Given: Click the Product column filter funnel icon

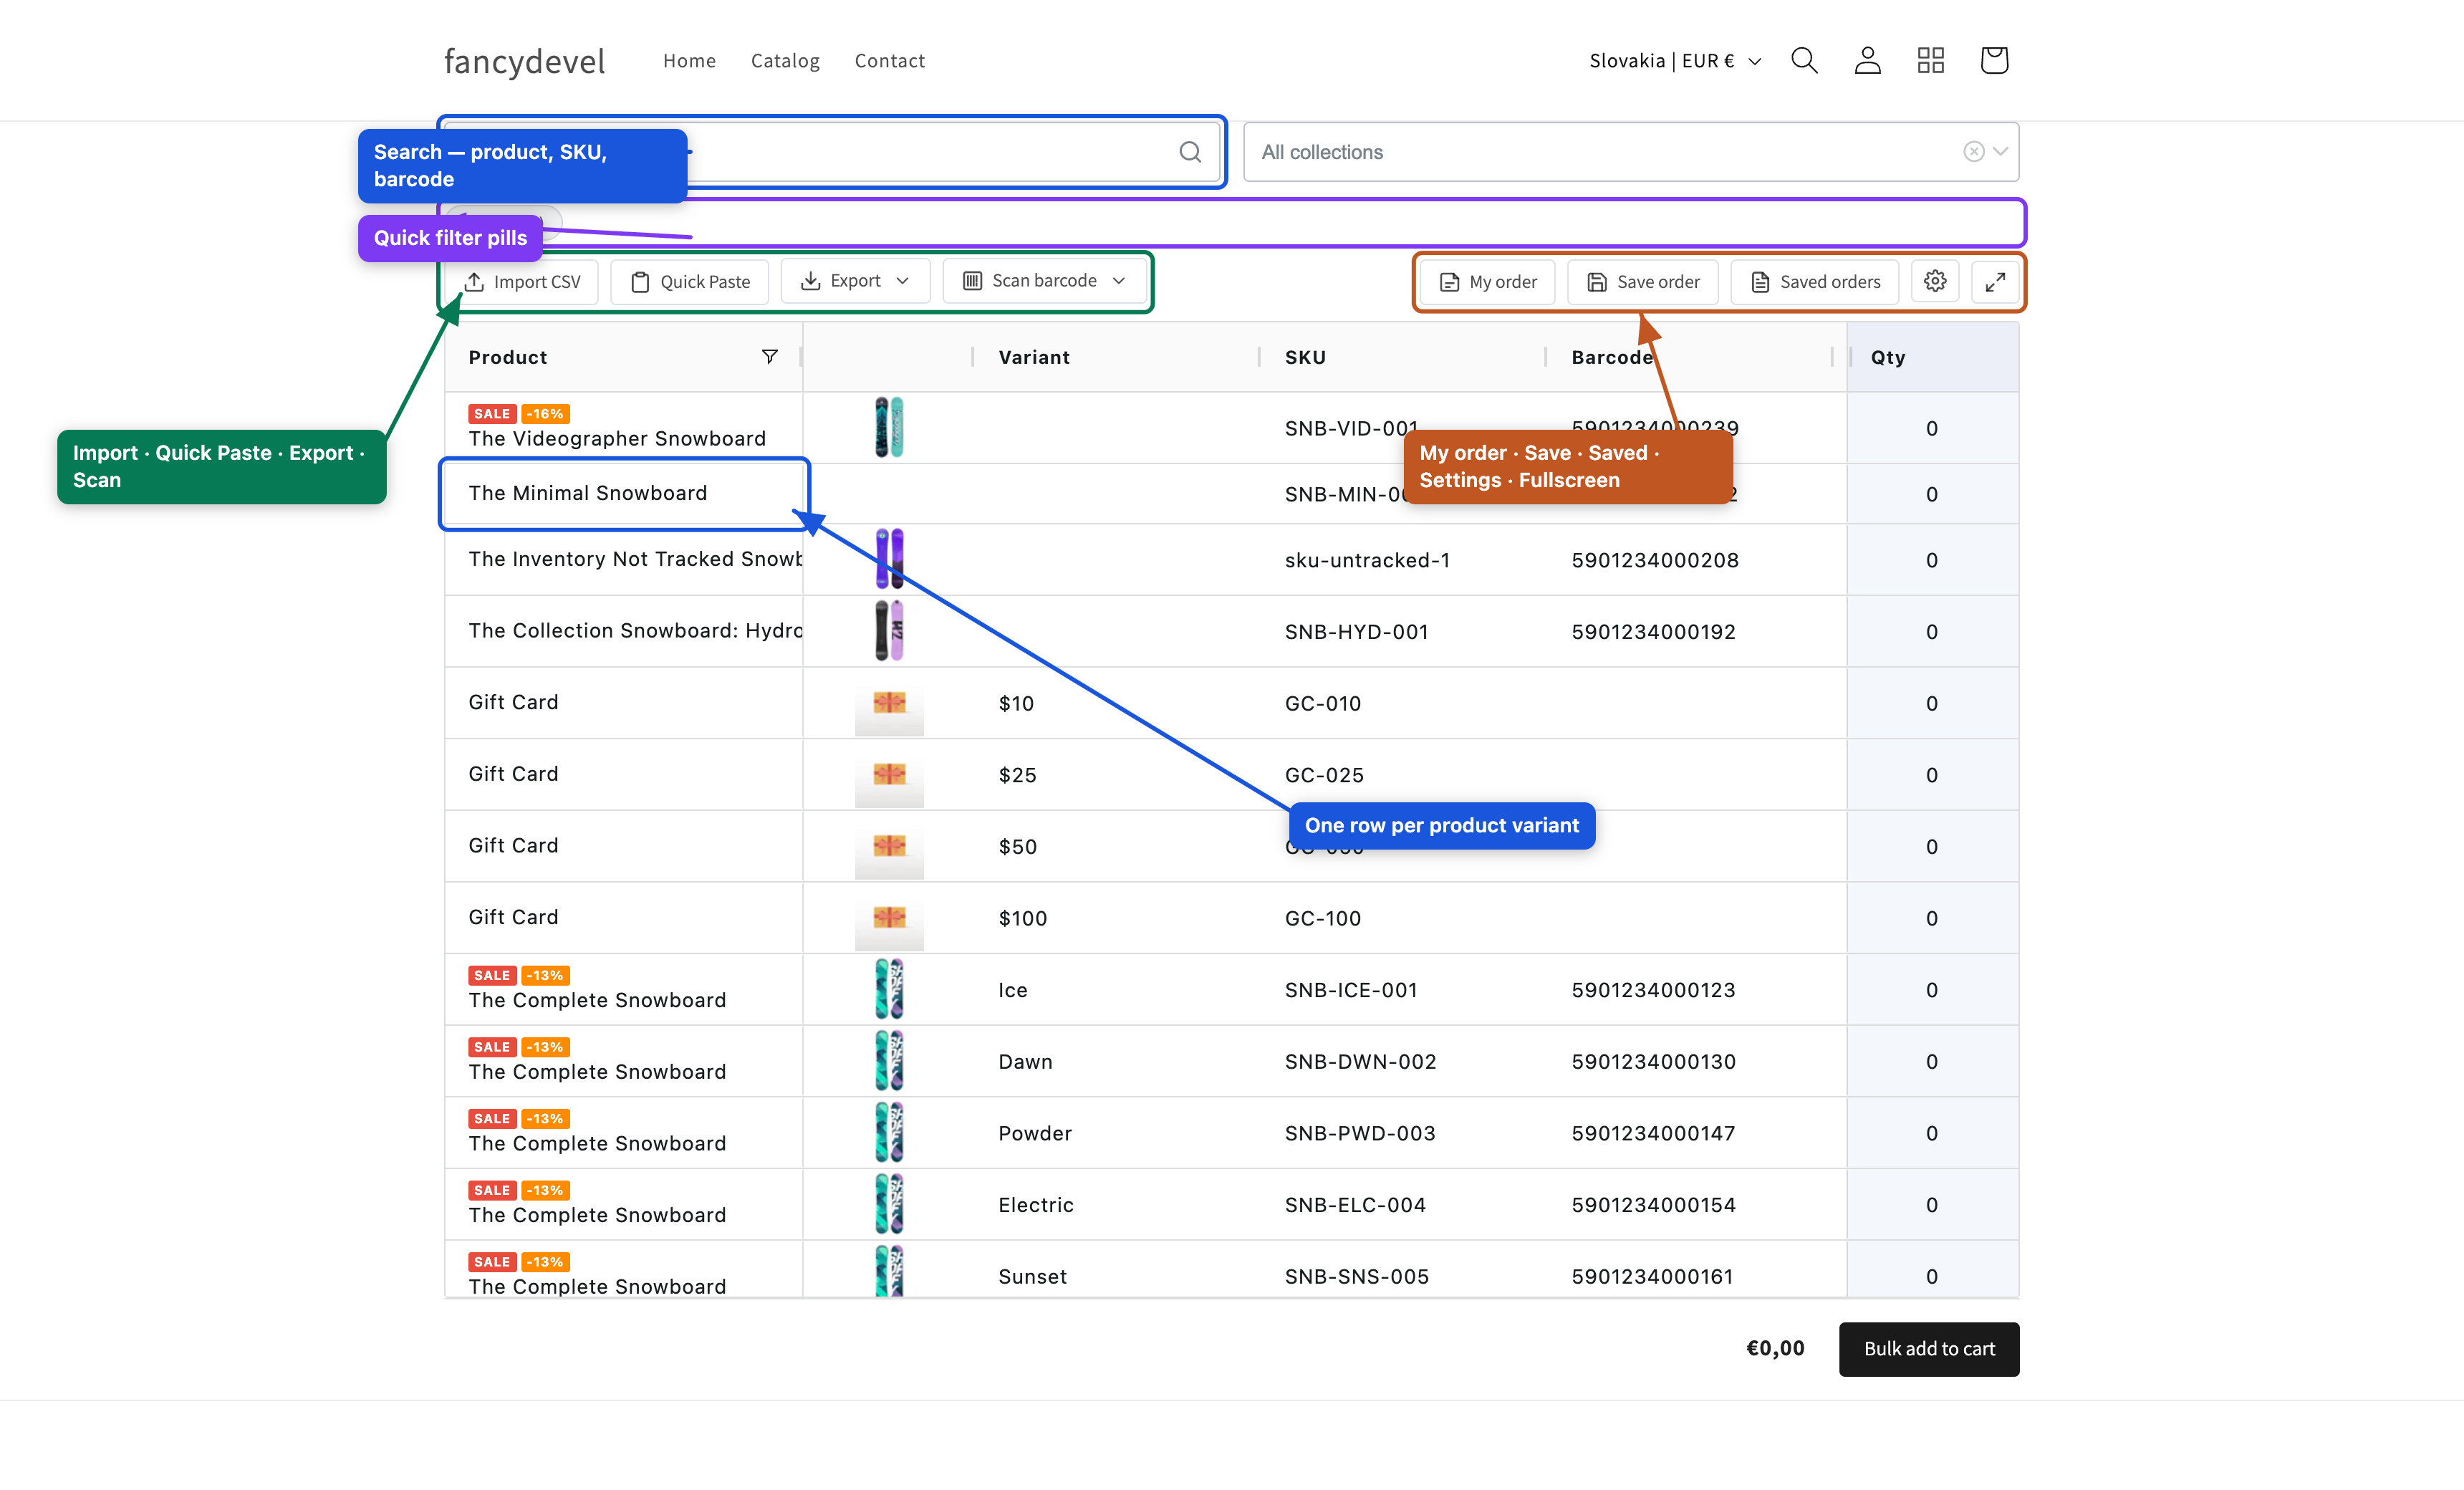Looking at the screenshot, I should pos(769,357).
